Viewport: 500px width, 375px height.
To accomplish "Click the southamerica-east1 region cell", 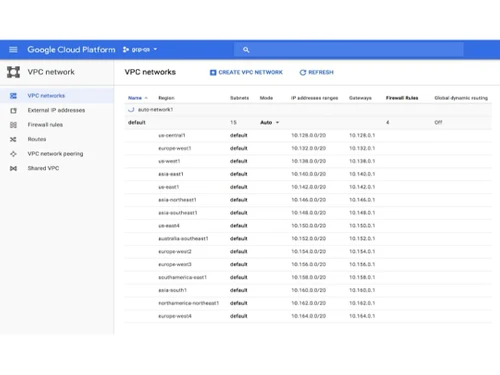I will pos(182,277).
